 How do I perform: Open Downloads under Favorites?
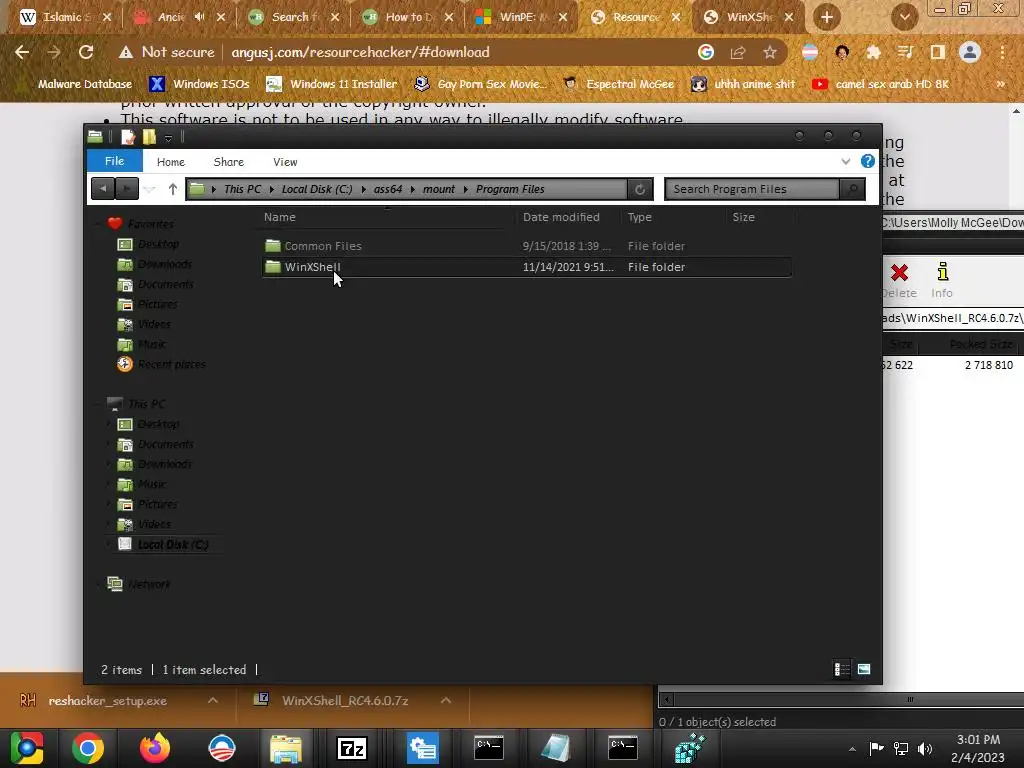[x=165, y=264]
